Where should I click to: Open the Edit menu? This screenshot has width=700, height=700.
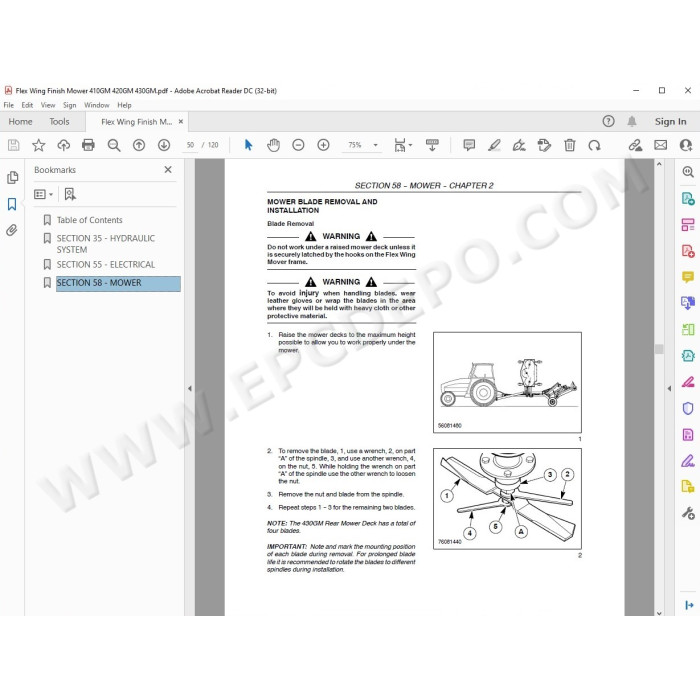coord(27,105)
